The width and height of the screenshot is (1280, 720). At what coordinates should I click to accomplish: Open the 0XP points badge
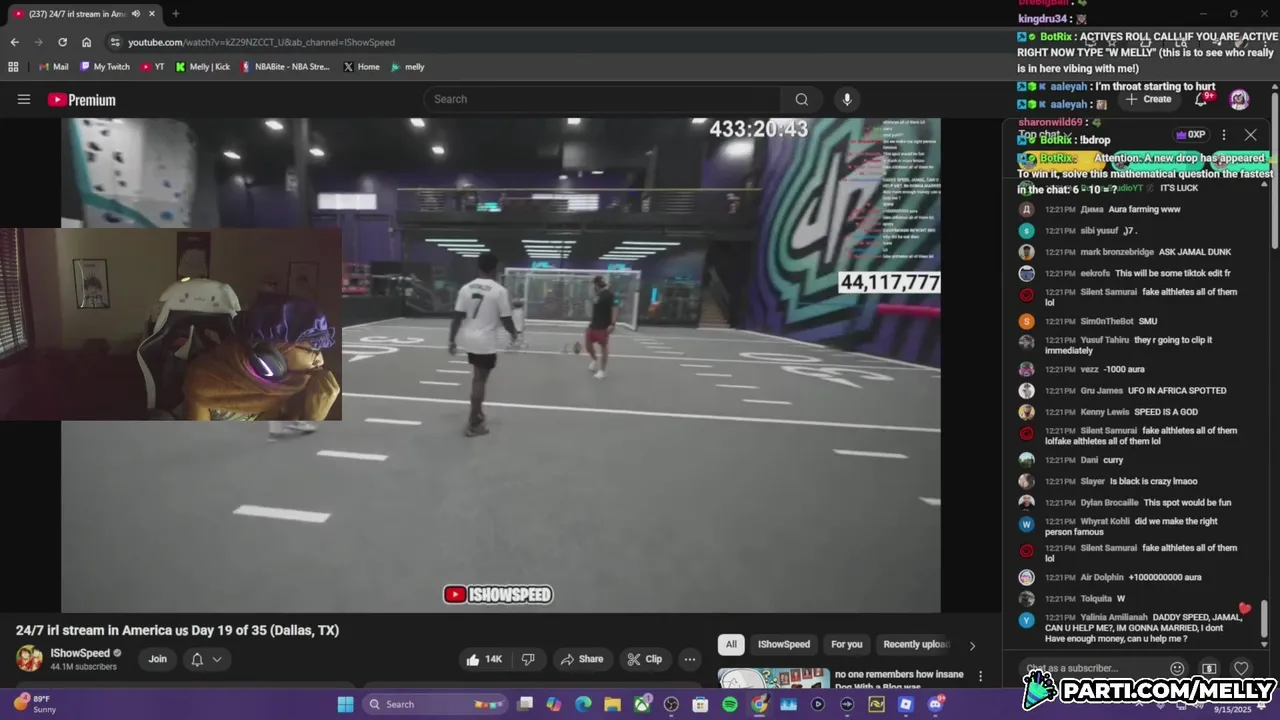(1190, 135)
